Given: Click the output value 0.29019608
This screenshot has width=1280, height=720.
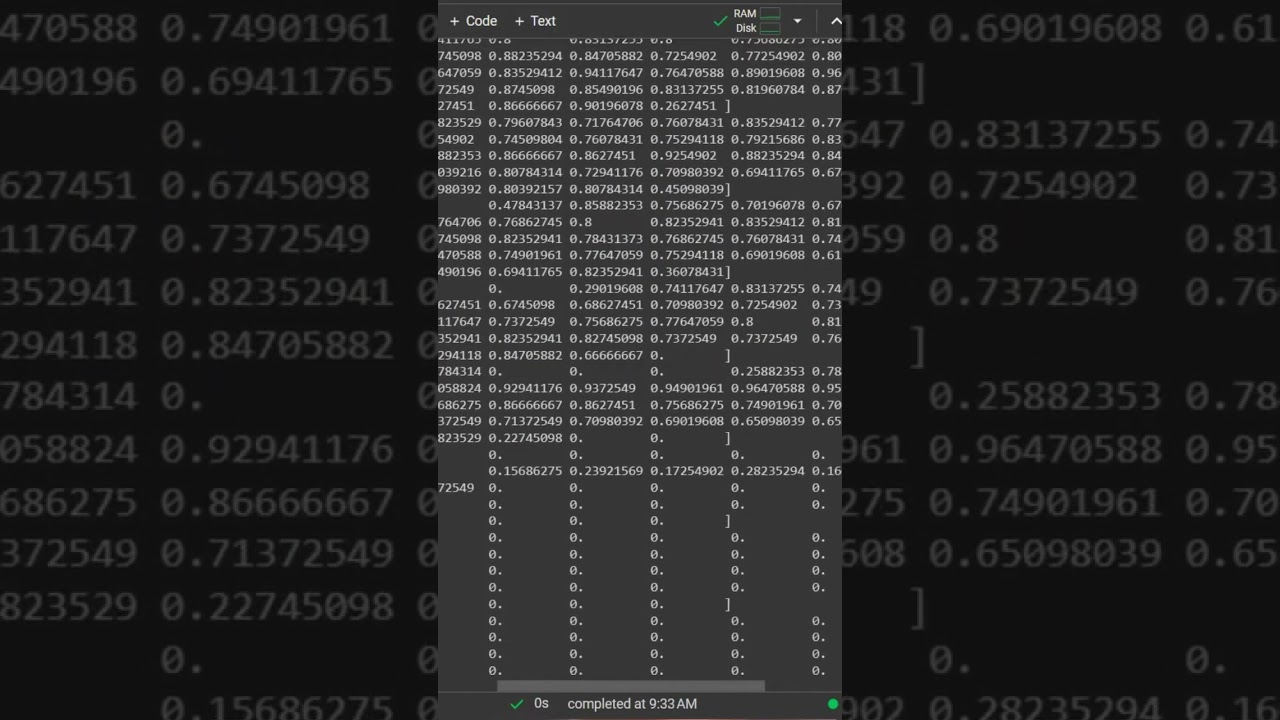Looking at the screenshot, I should click(606, 289).
